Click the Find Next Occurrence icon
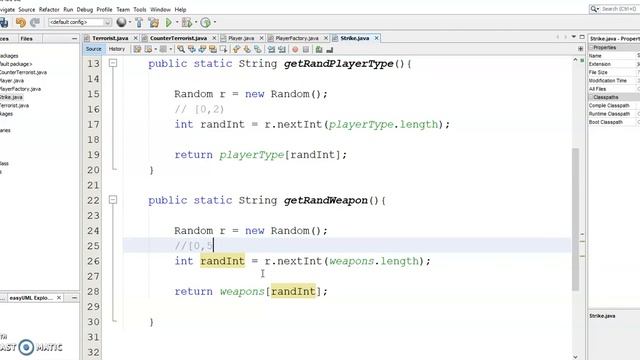 [x=202, y=49]
